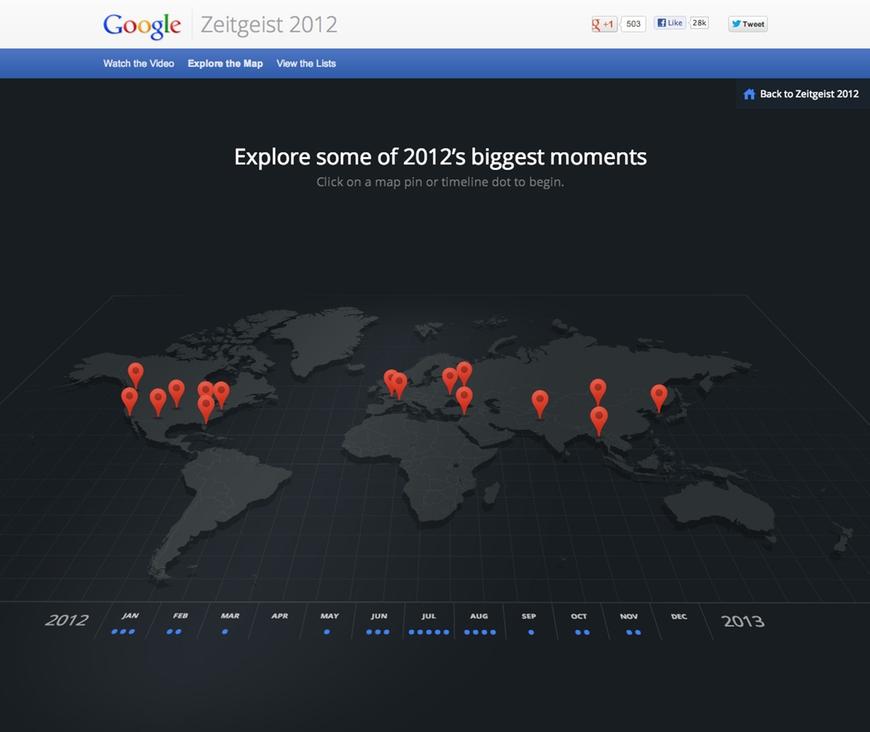This screenshot has width=870, height=732.
Task: Select the single dot under MAY
Action: click(327, 632)
